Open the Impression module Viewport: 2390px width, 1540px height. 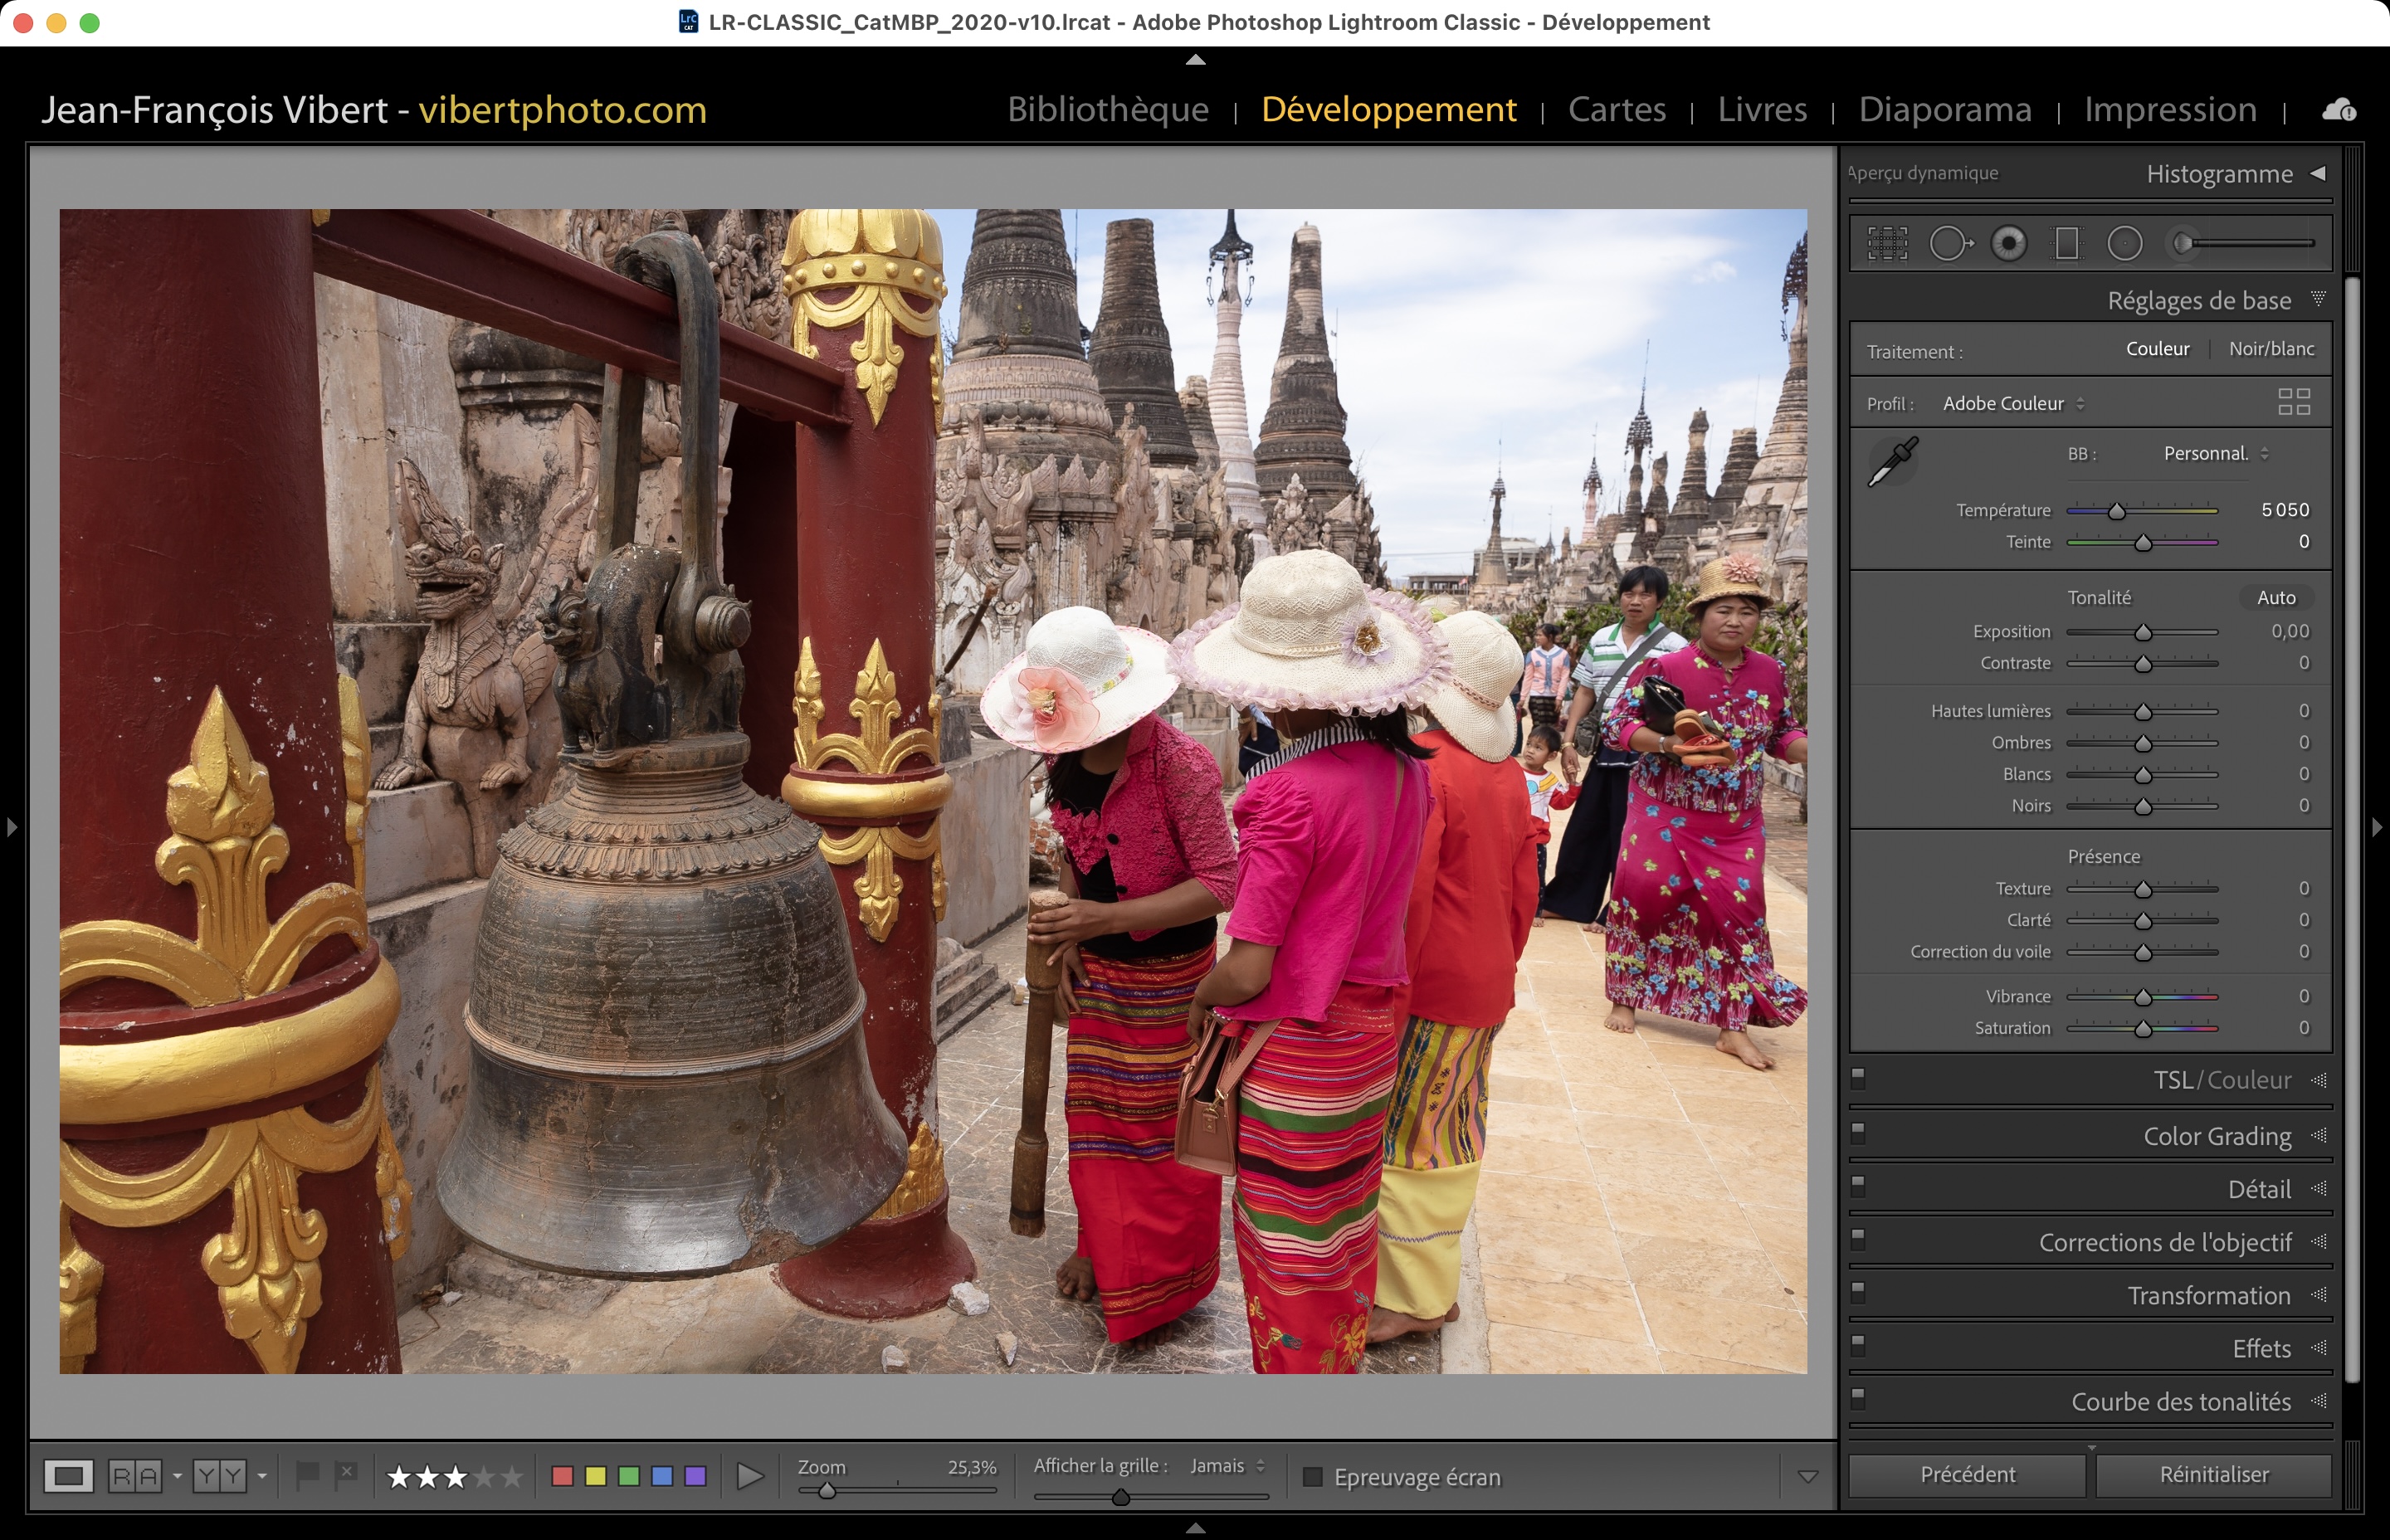coord(2170,109)
